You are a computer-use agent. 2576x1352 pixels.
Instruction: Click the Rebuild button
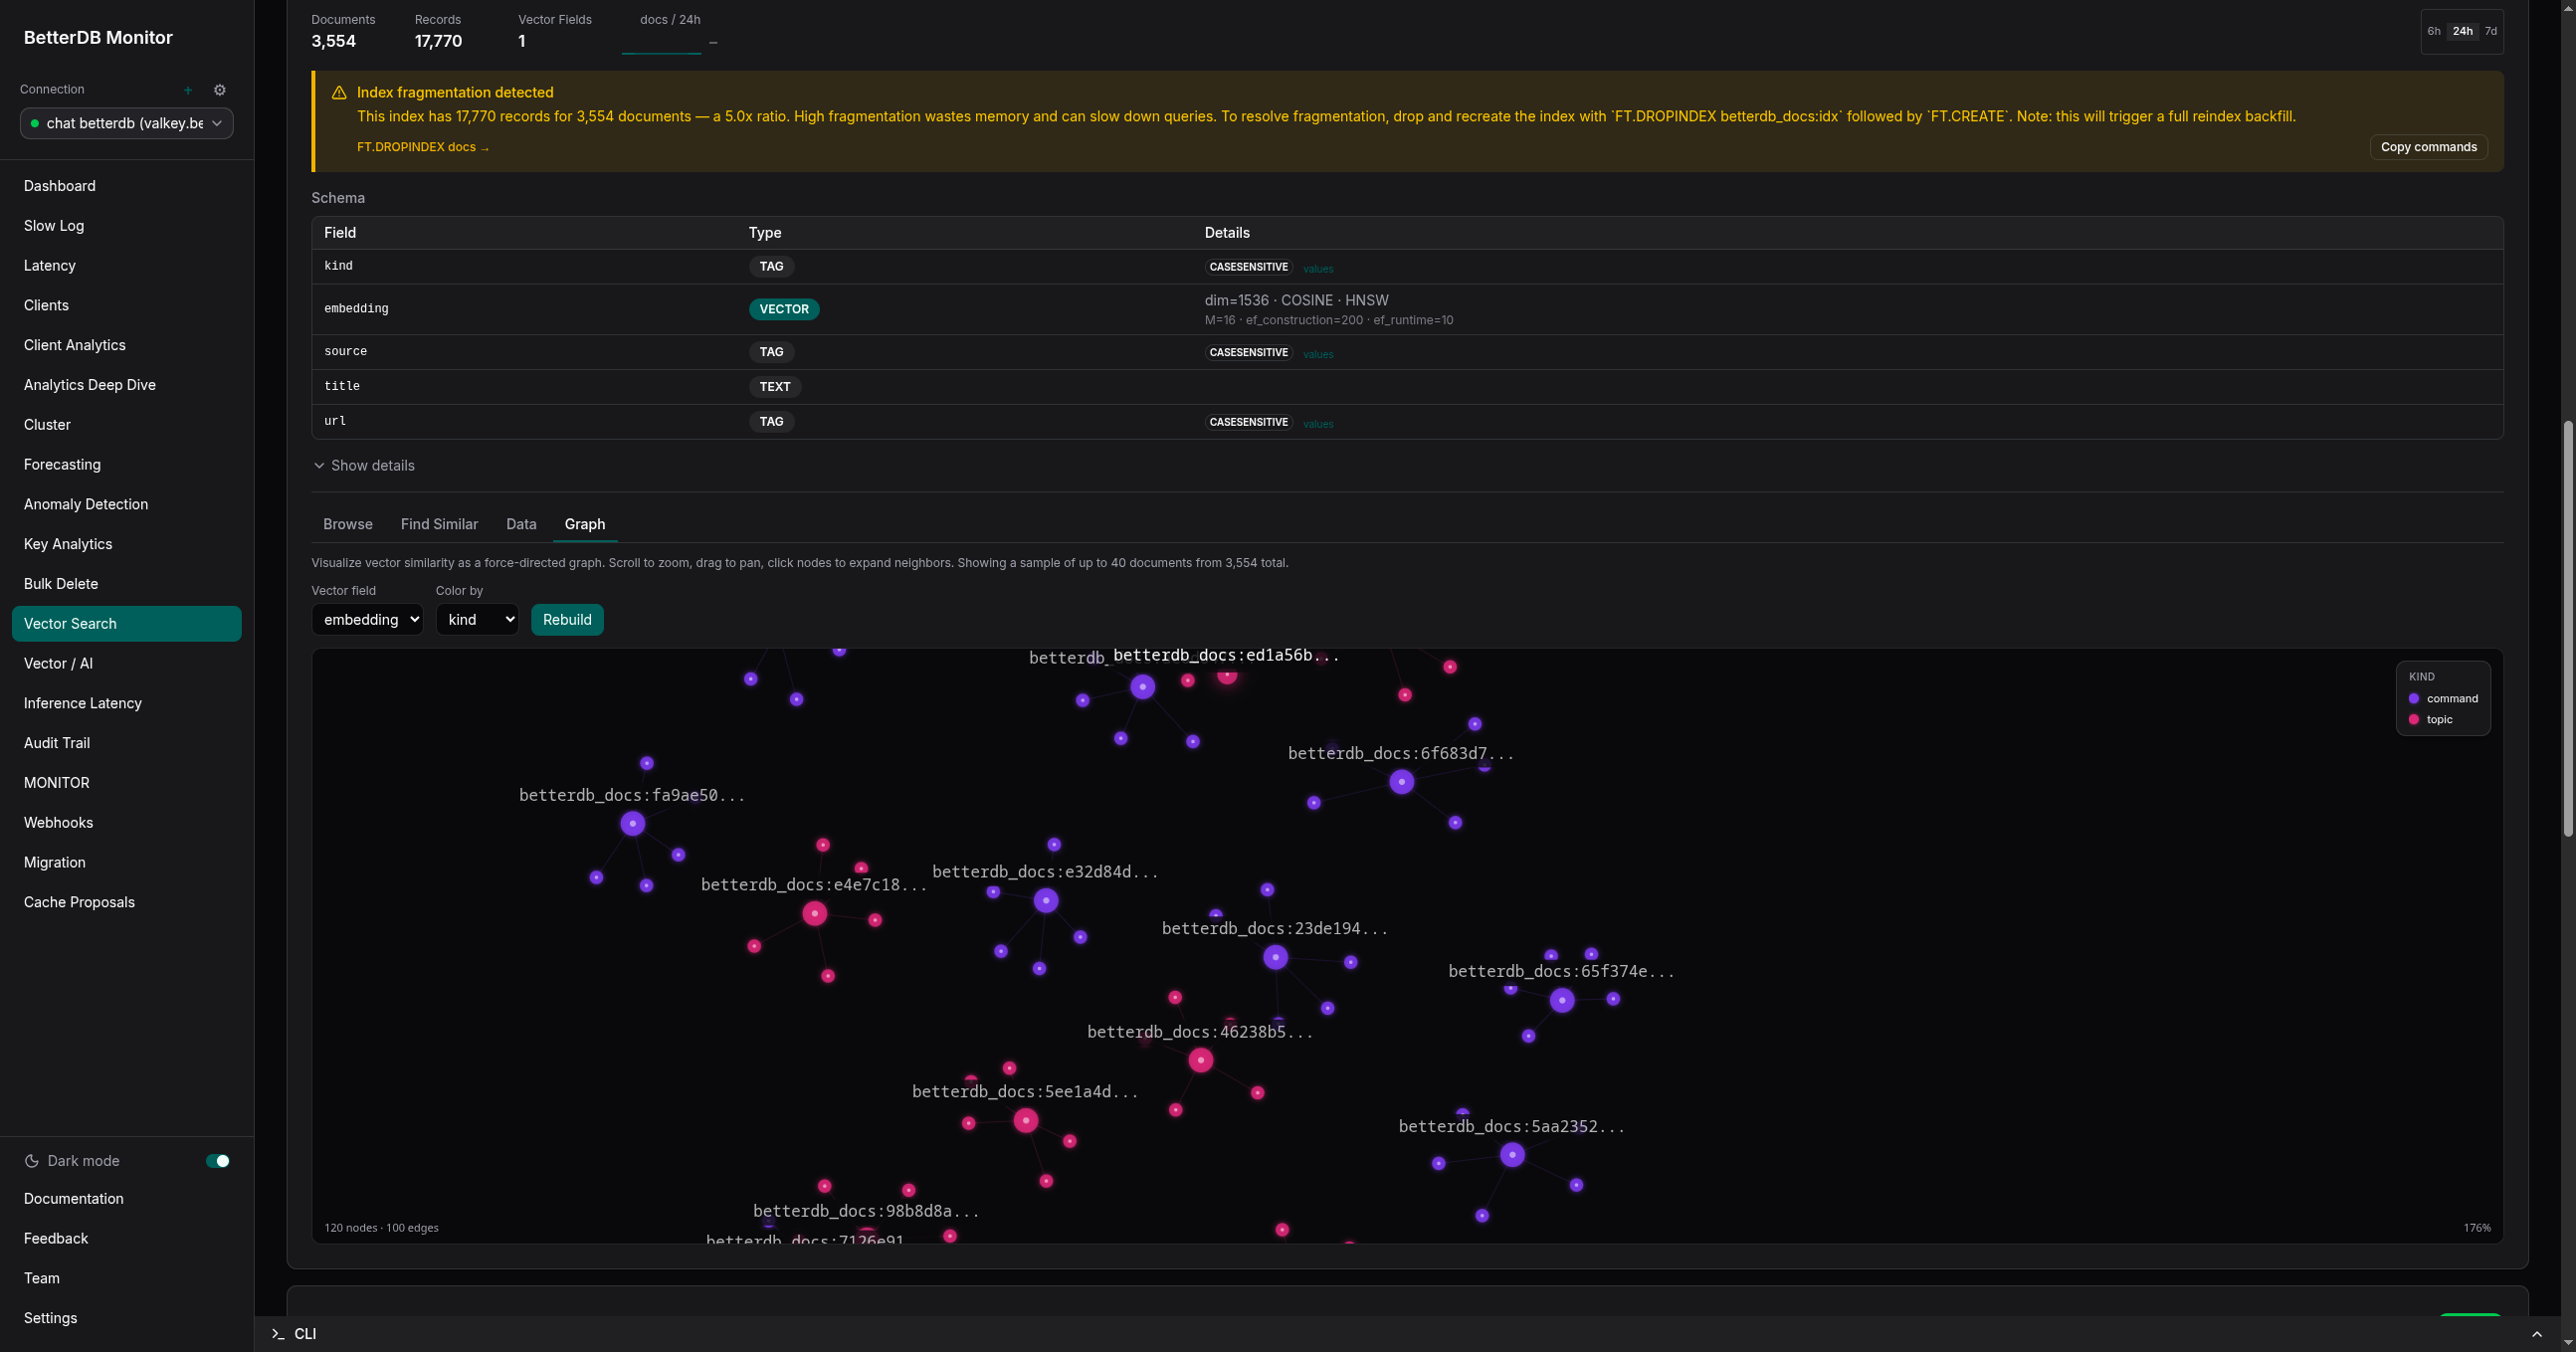tap(567, 620)
